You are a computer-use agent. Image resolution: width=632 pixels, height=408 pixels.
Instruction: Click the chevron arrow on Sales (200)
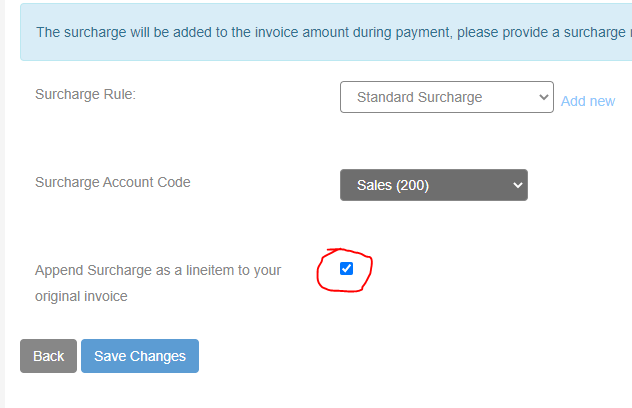point(518,185)
